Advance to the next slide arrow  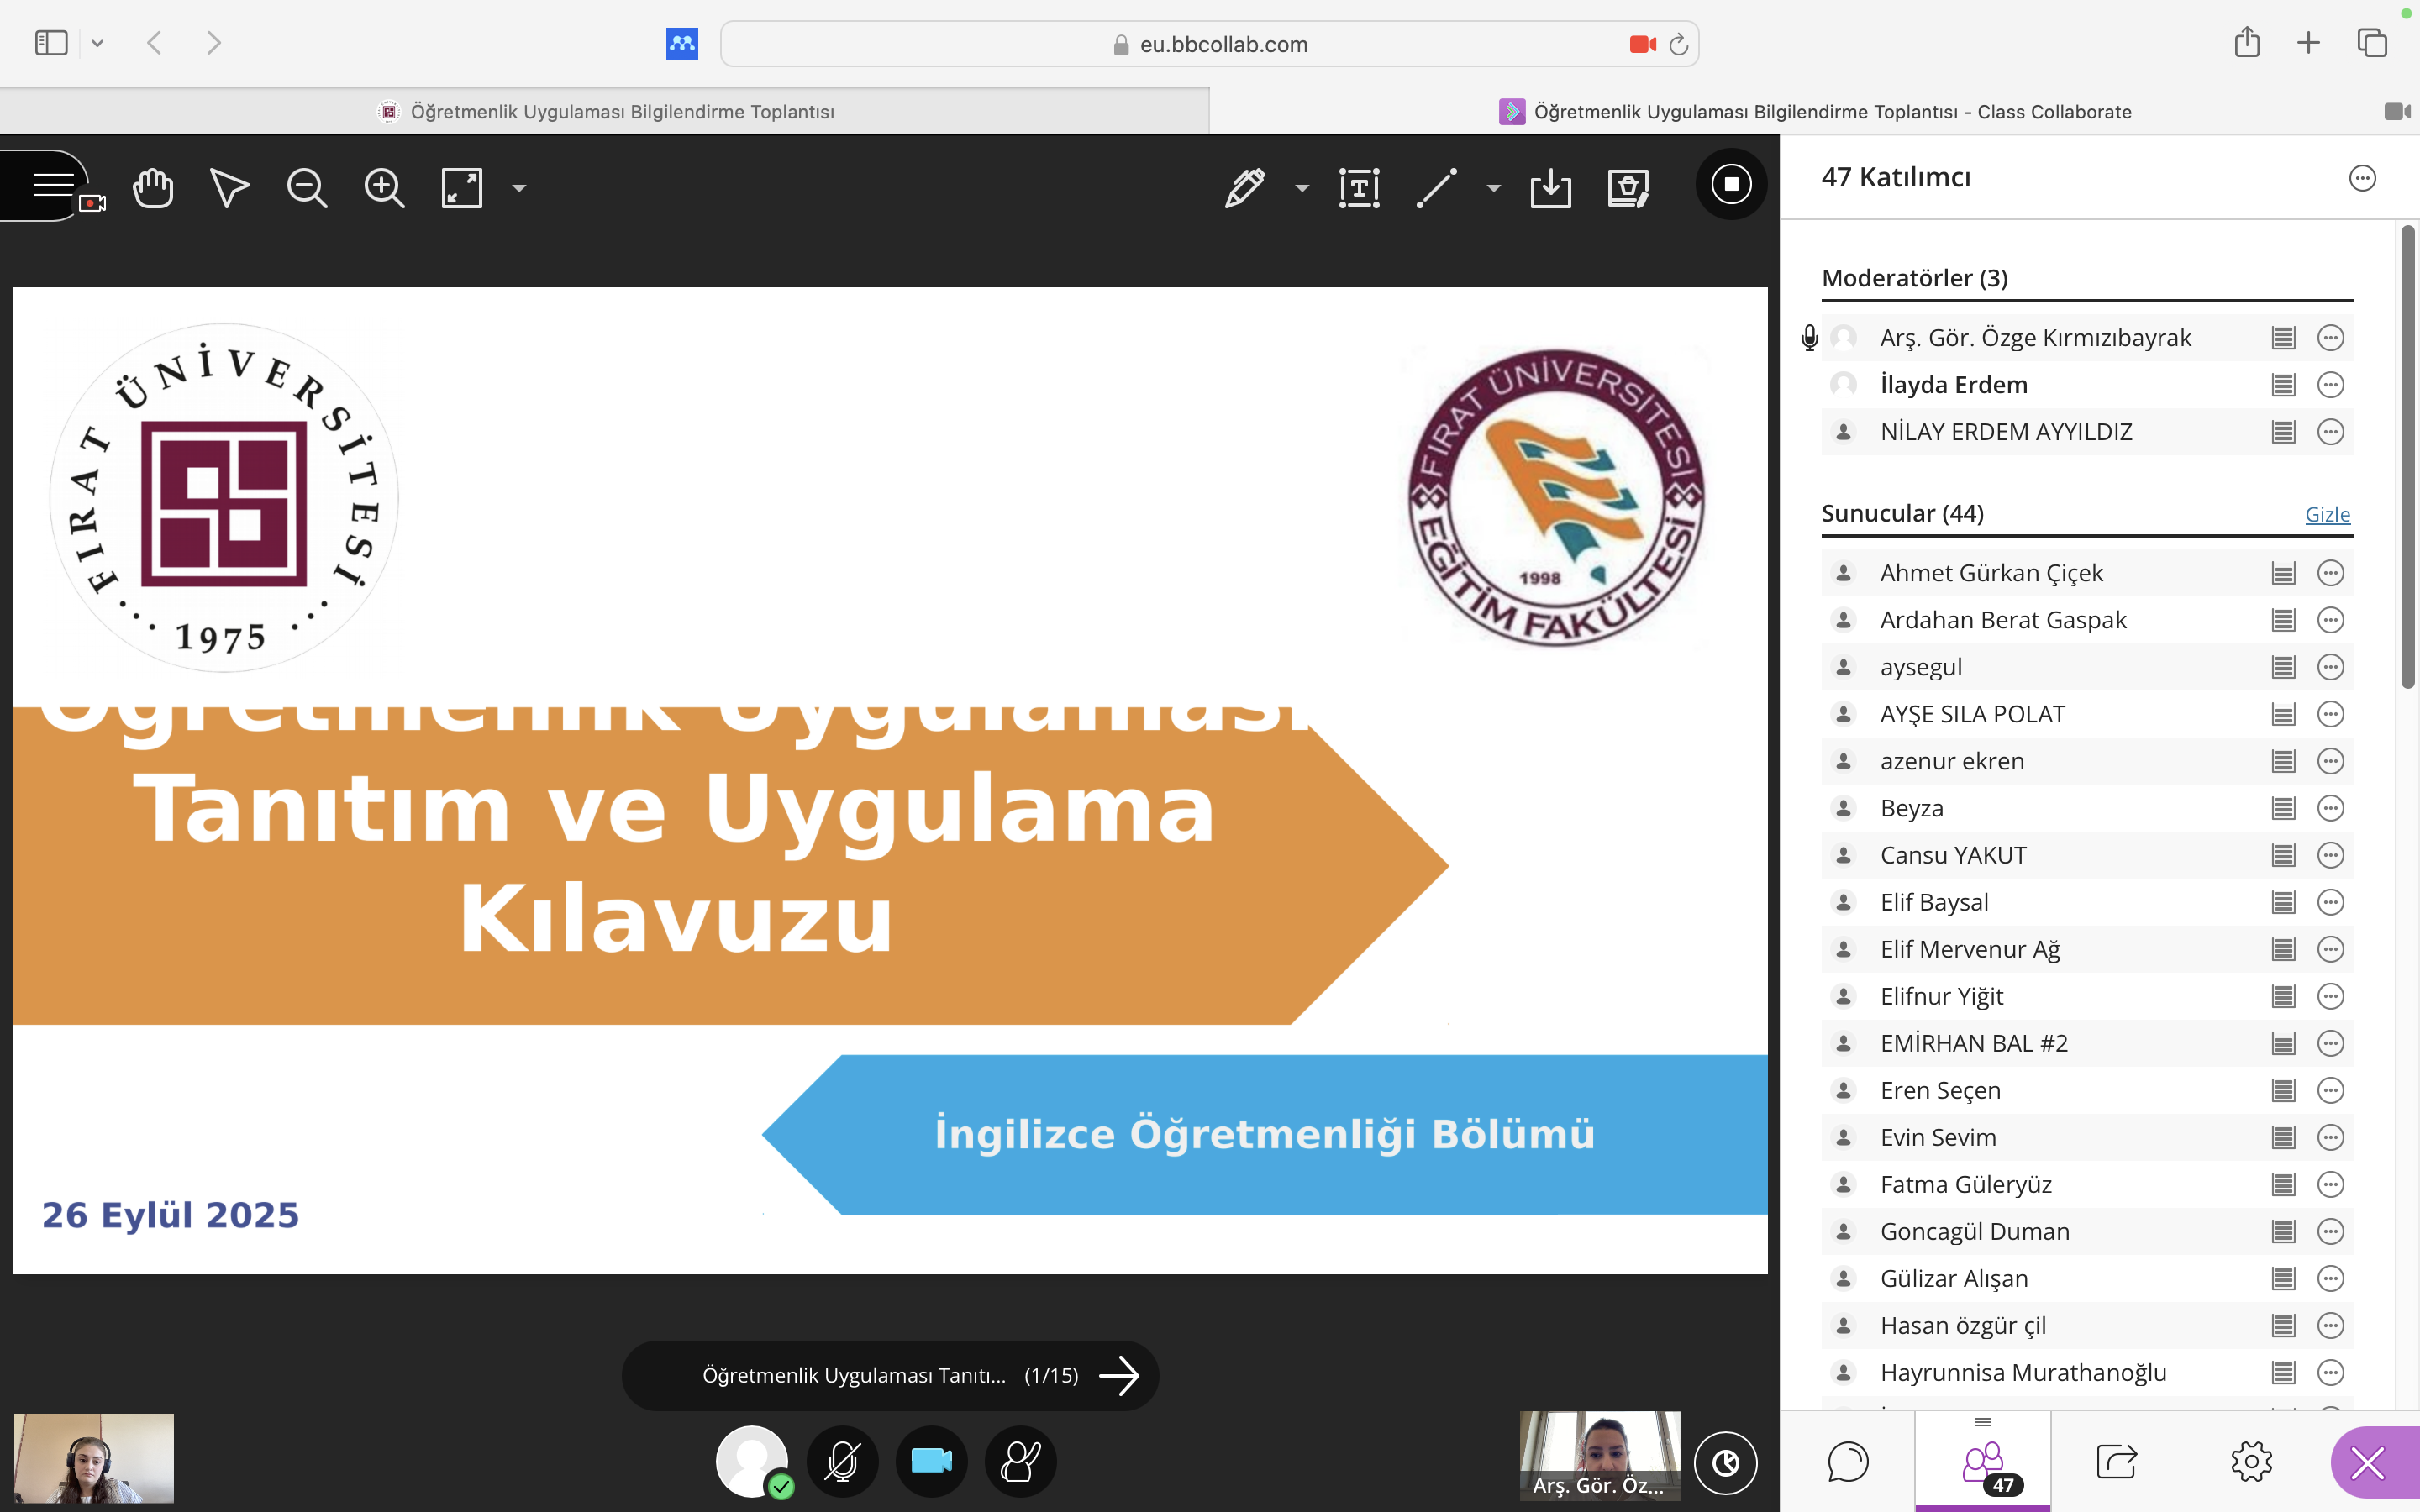[1119, 1375]
